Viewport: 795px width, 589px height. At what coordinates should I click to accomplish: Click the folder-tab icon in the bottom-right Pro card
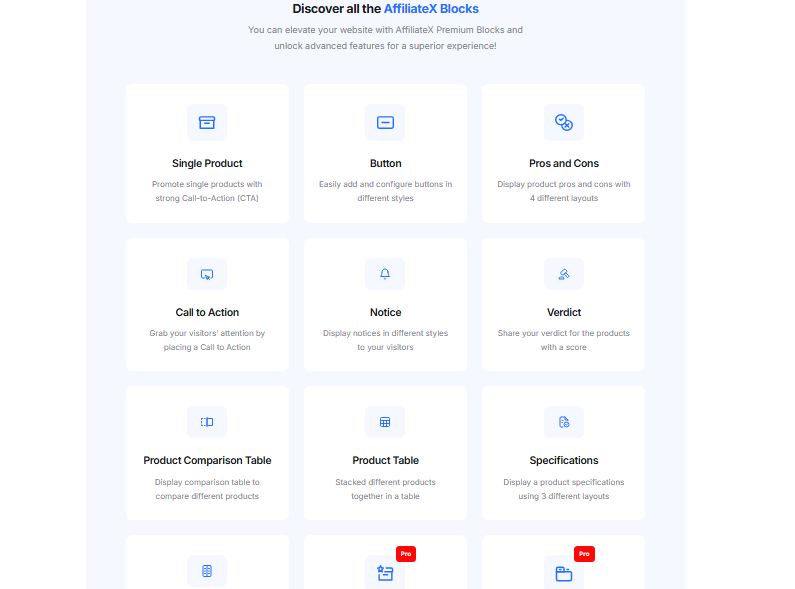pyautogui.click(x=564, y=574)
